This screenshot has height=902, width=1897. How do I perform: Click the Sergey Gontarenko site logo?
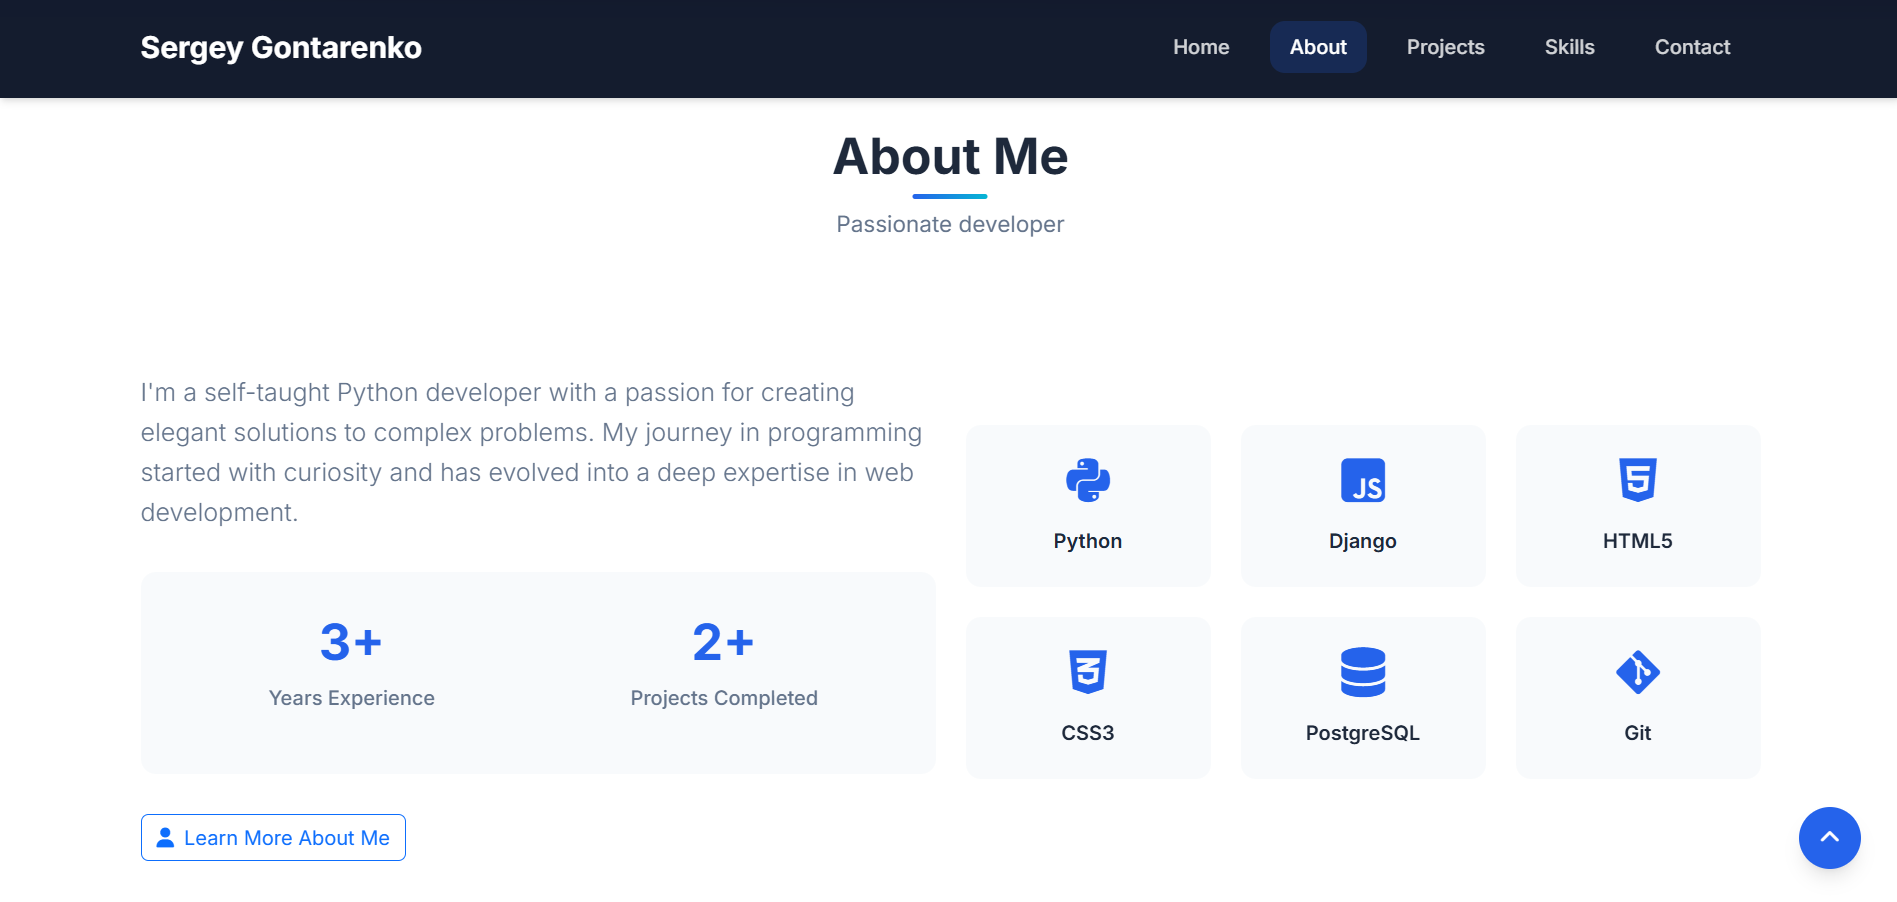[x=281, y=48]
